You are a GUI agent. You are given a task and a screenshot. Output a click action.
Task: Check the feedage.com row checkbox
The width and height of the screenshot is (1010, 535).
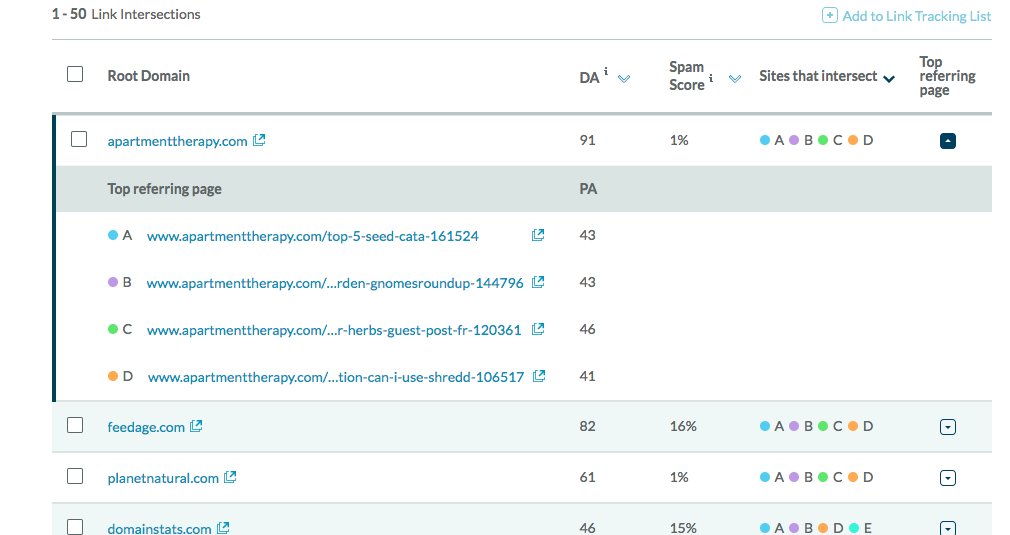75,425
